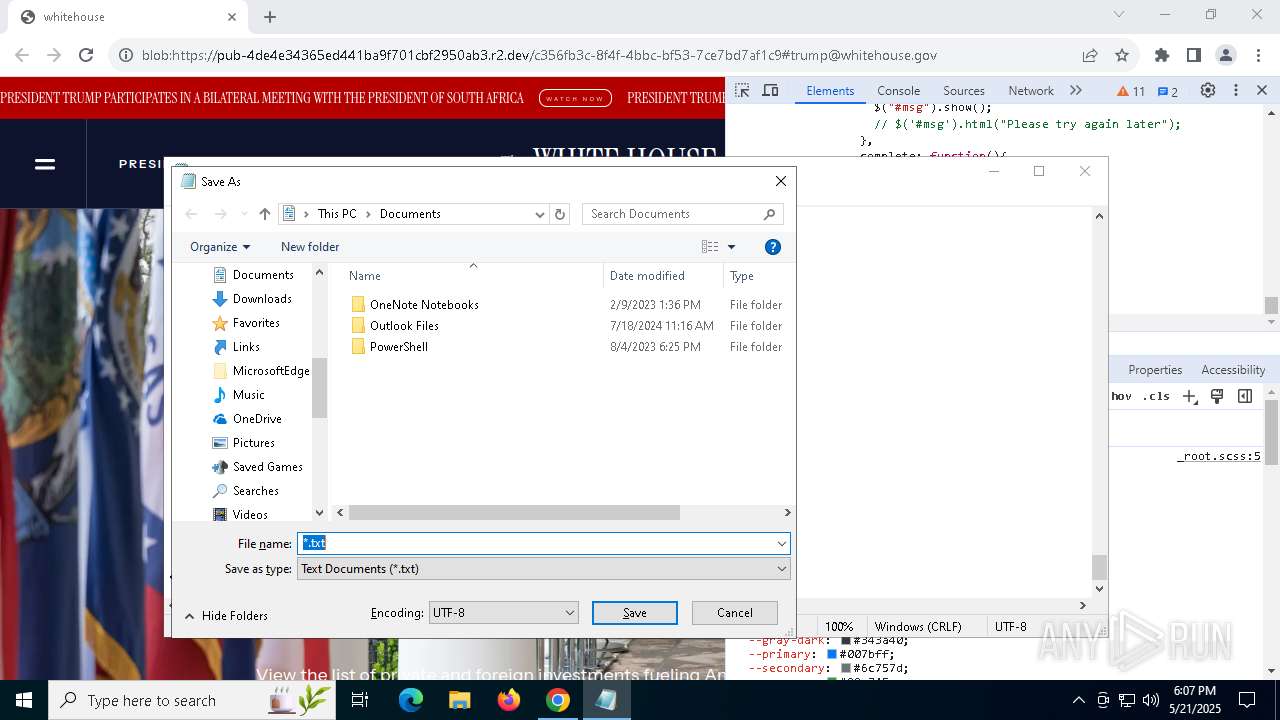Toggle :hov element state in Styles pane
This screenshot has height=720, width=1280.
[1122, 396]
